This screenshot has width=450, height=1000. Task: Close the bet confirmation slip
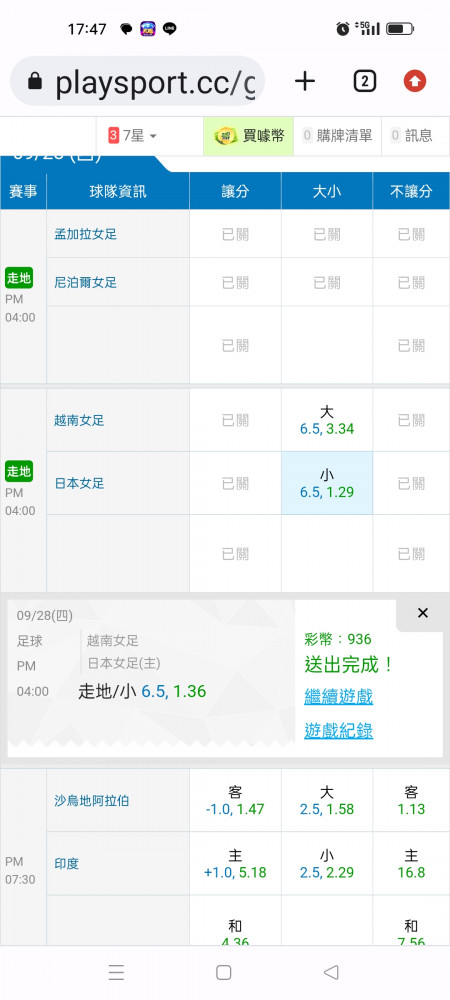(423, 613)
